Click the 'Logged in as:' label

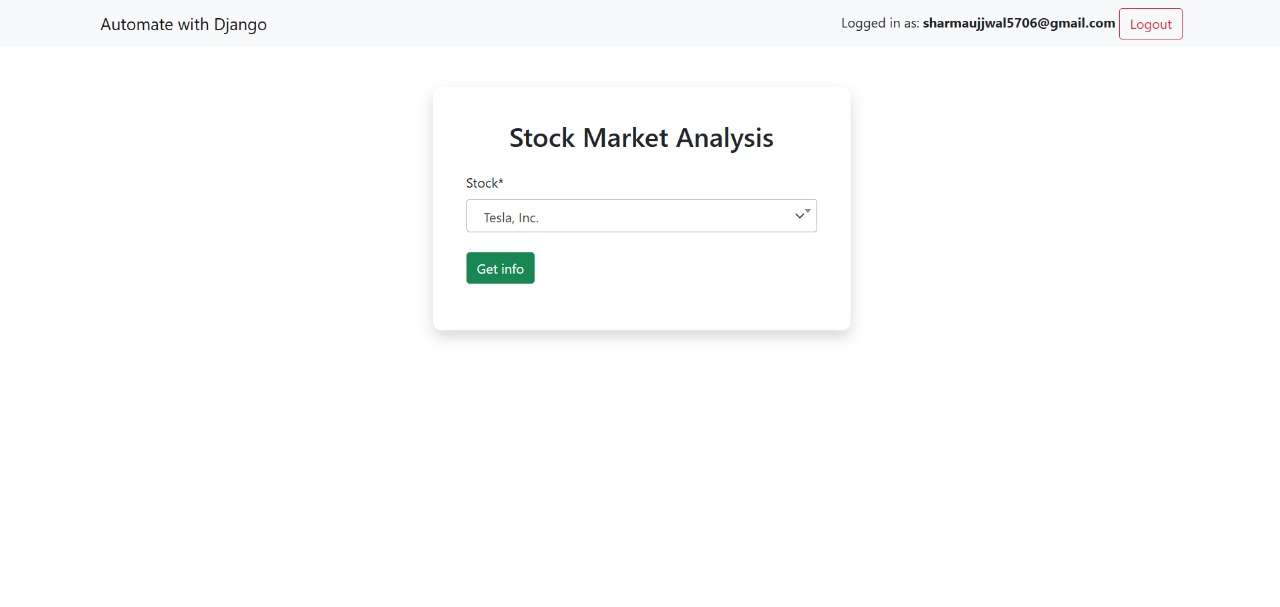pyautogui.click(x=880, y=23)
